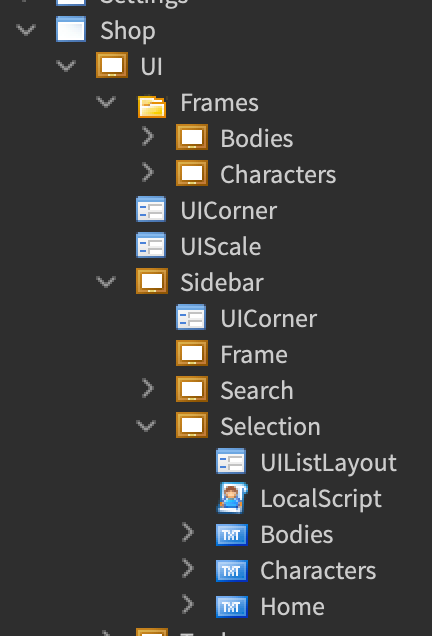Select the UI item label
Screen dimensions: 432x636
point(151,67)
